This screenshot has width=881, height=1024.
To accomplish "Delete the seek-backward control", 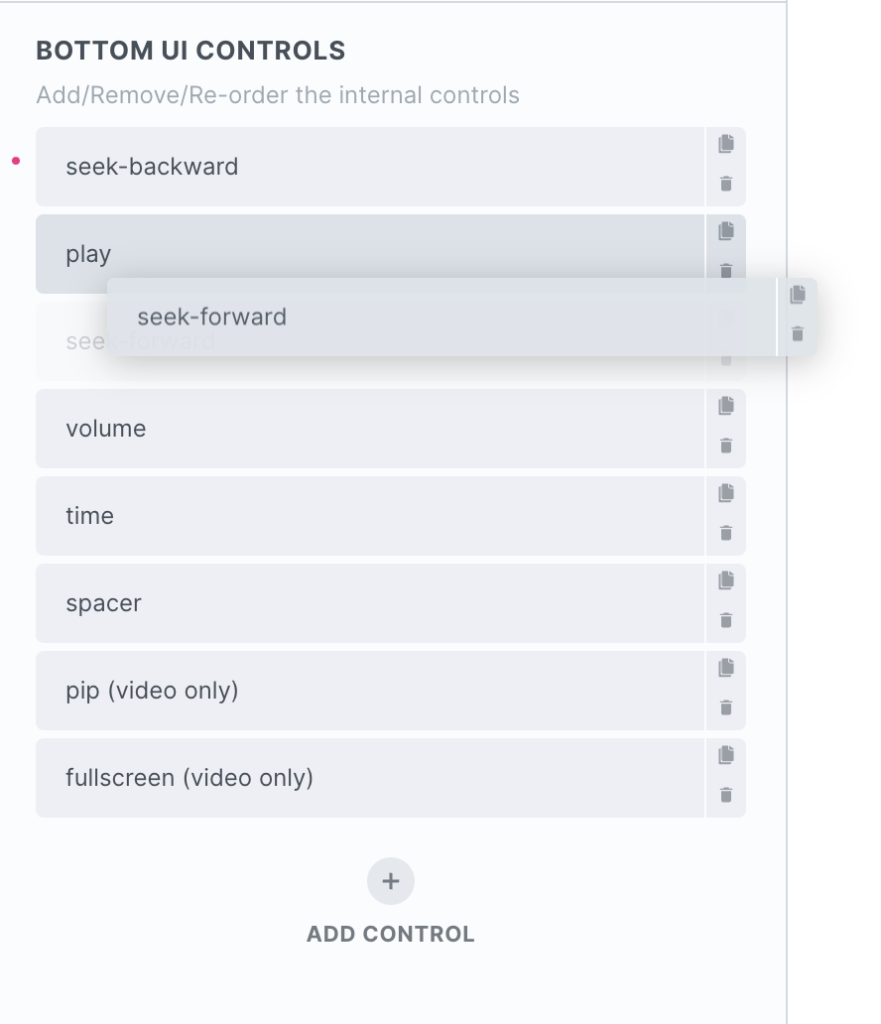I will coord(726,184).
